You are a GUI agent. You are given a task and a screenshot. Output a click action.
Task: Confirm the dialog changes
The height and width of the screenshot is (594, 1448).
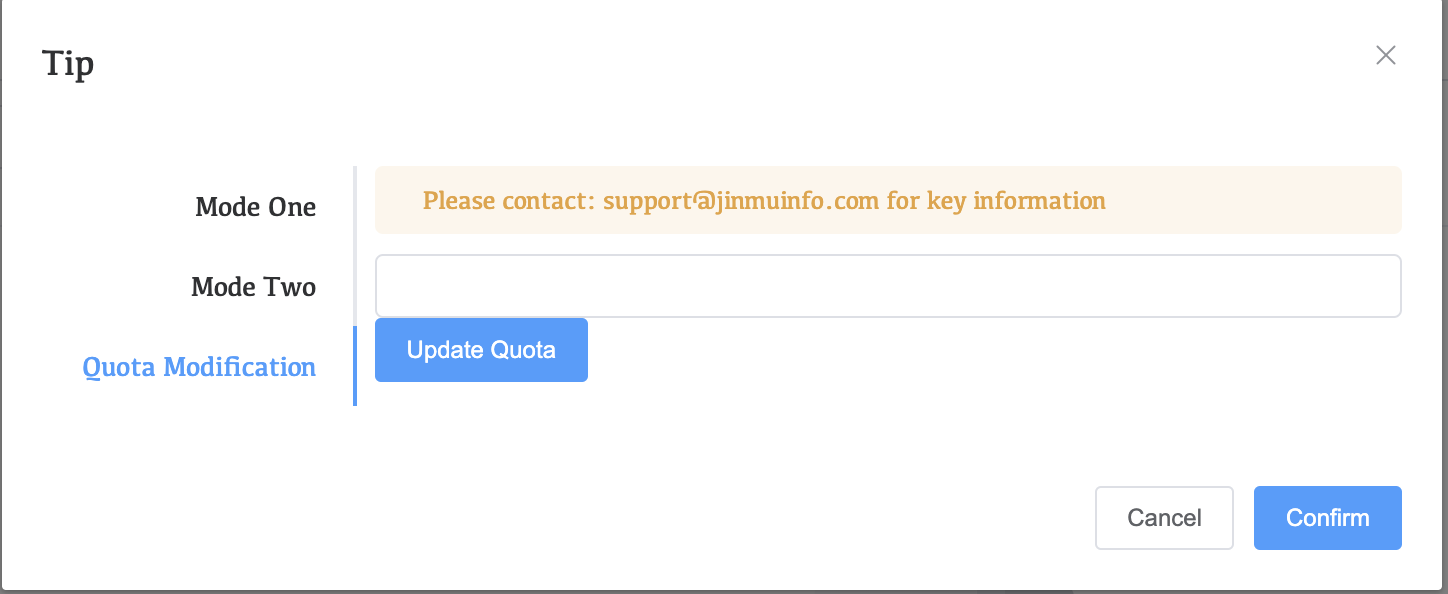coord(1327,518)
